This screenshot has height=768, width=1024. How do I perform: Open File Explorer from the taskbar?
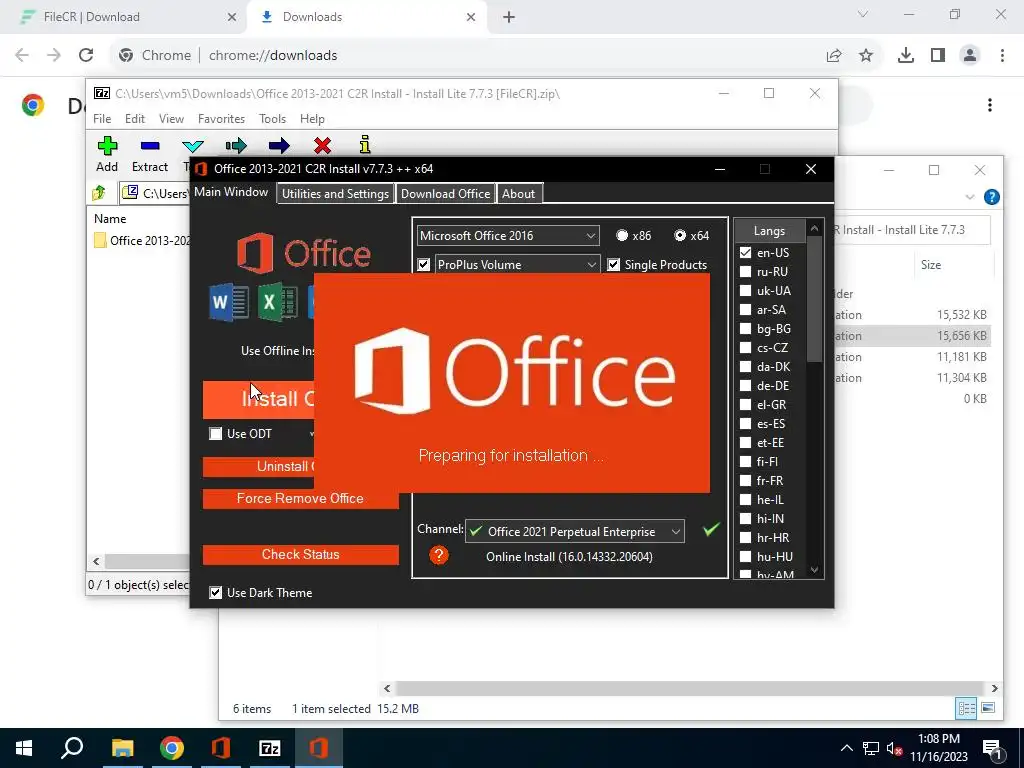tap(122, 748)
